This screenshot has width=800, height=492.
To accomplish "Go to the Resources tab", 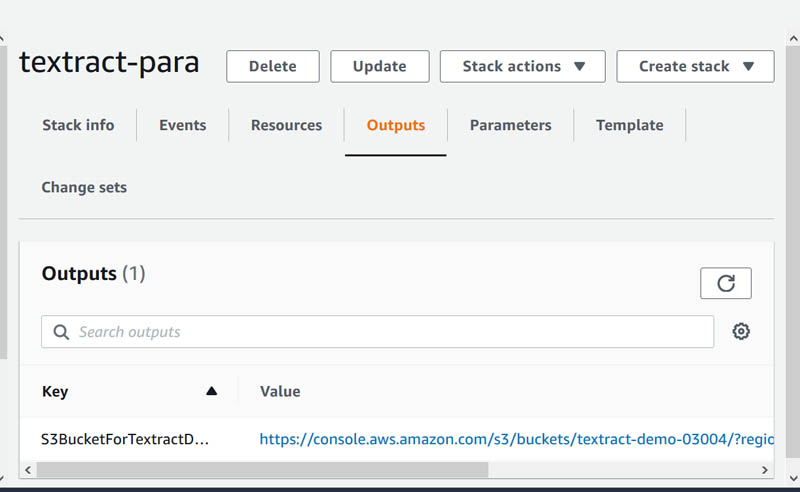I will click(286, 125).
